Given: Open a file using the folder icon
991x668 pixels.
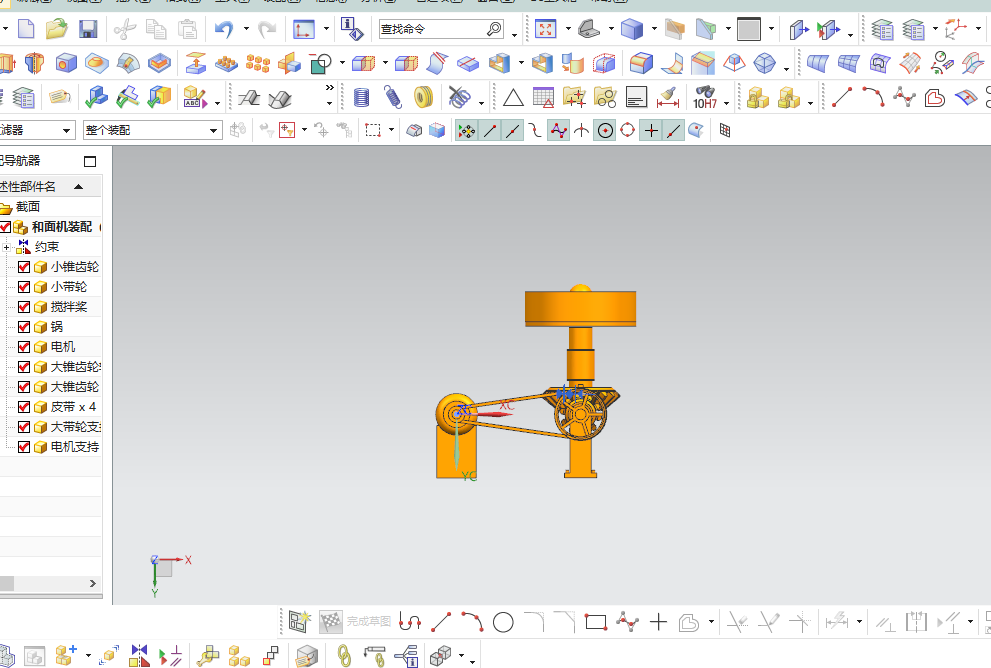Looking at the screenshot, I should (57, 29).
